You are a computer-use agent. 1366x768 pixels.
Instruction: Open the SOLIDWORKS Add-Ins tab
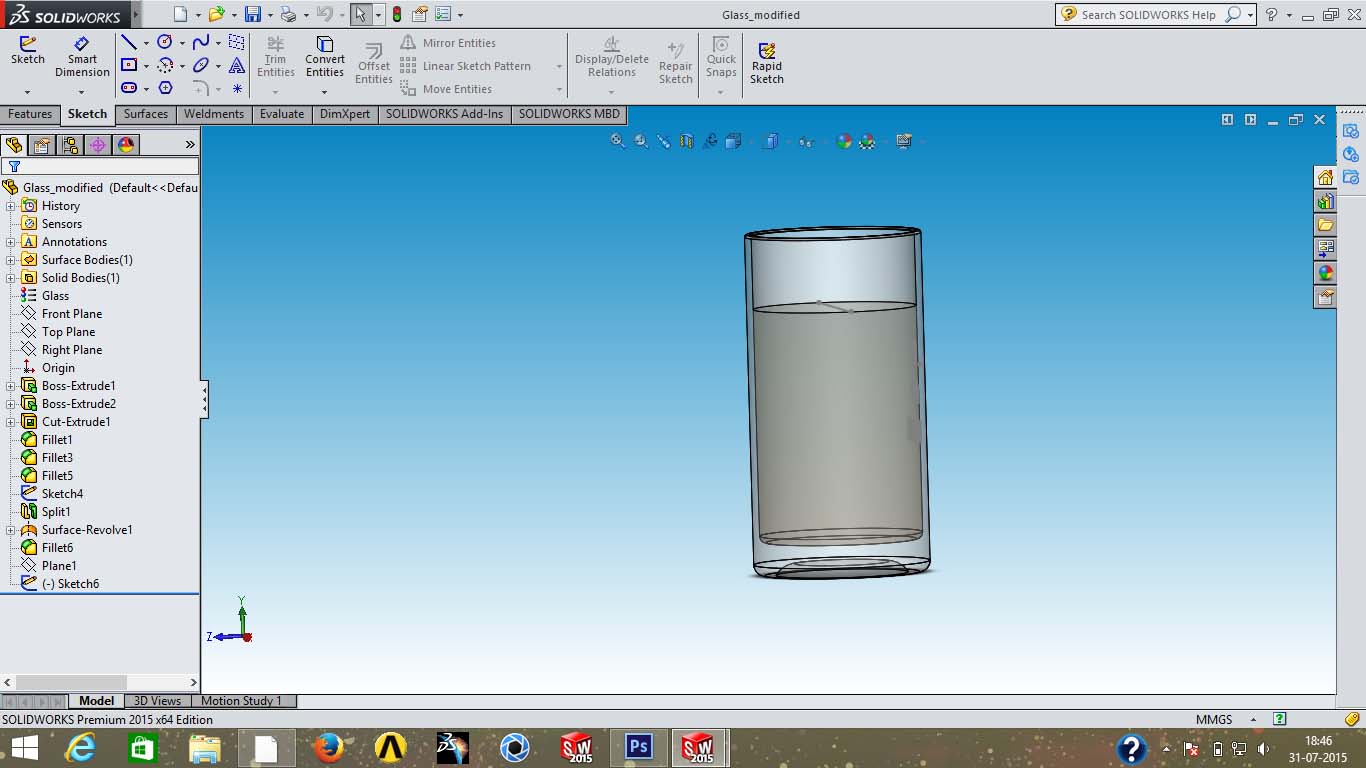tap(445, 114)
